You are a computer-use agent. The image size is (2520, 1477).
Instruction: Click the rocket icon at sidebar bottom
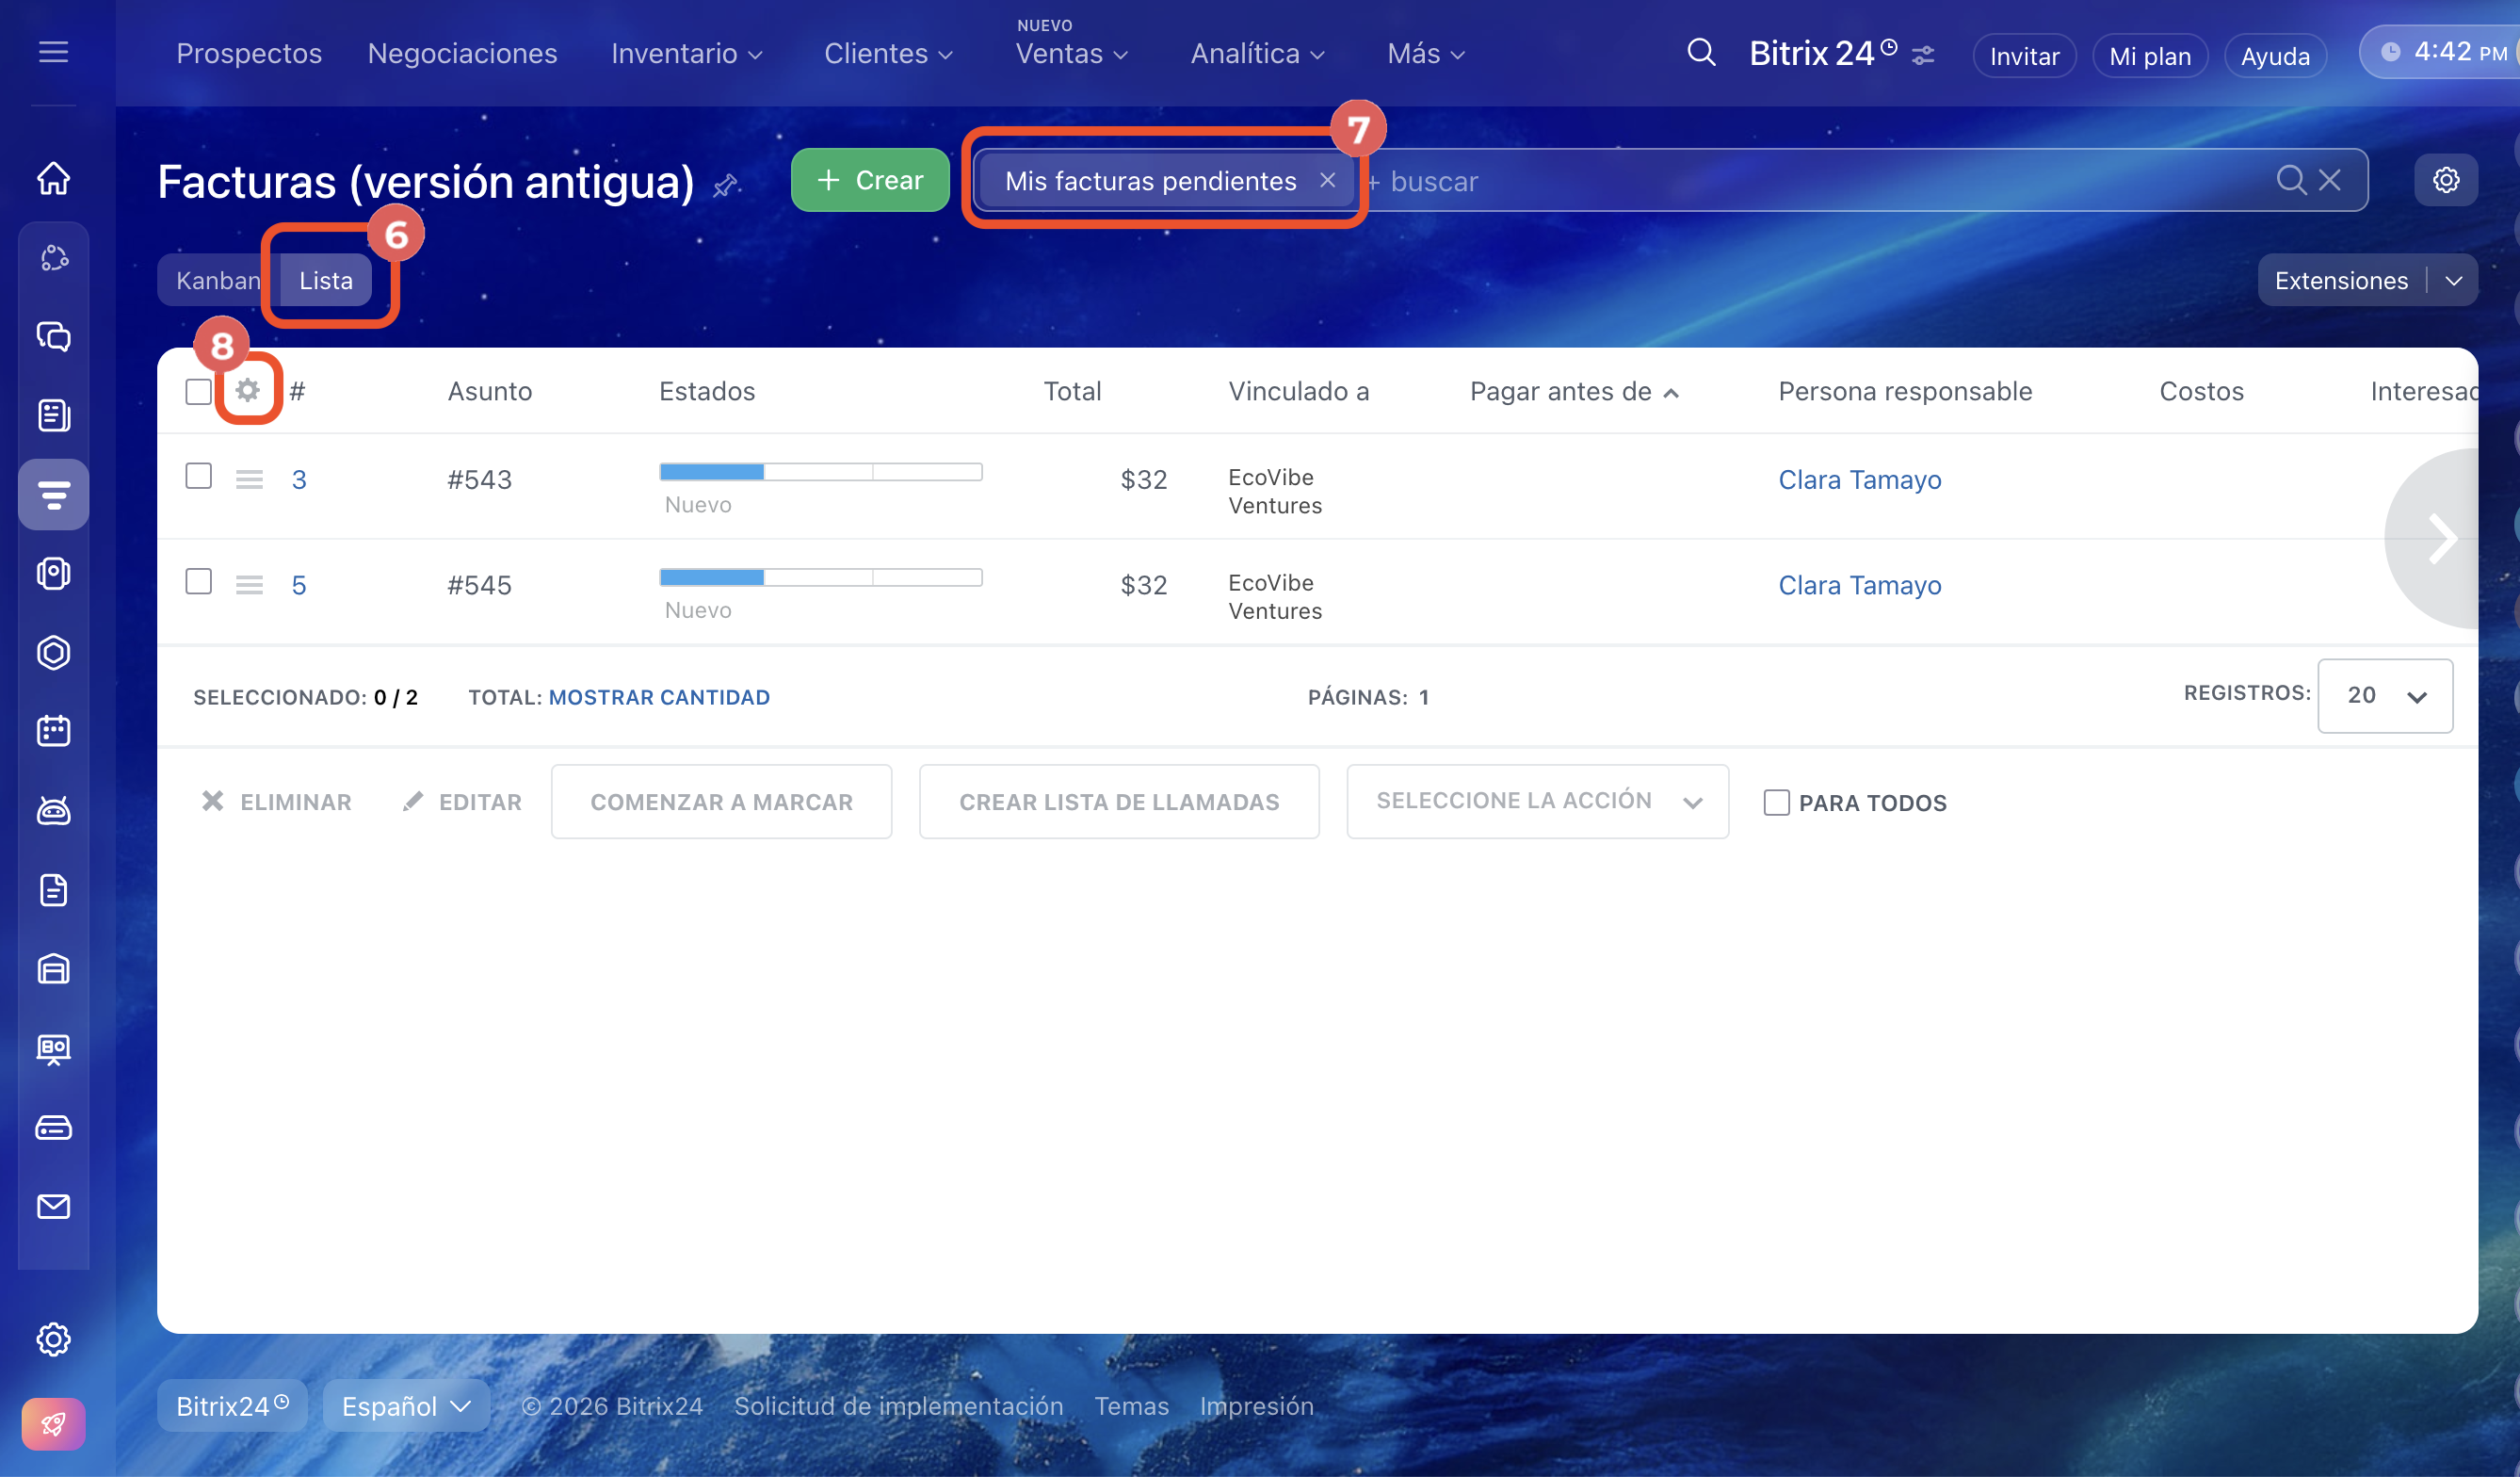(x=54, y=1422)
